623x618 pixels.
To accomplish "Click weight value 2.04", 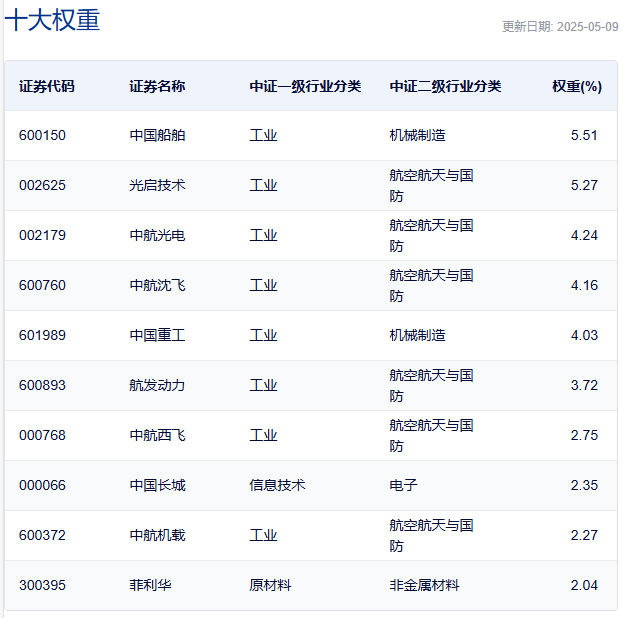I will tap(584, 585).
